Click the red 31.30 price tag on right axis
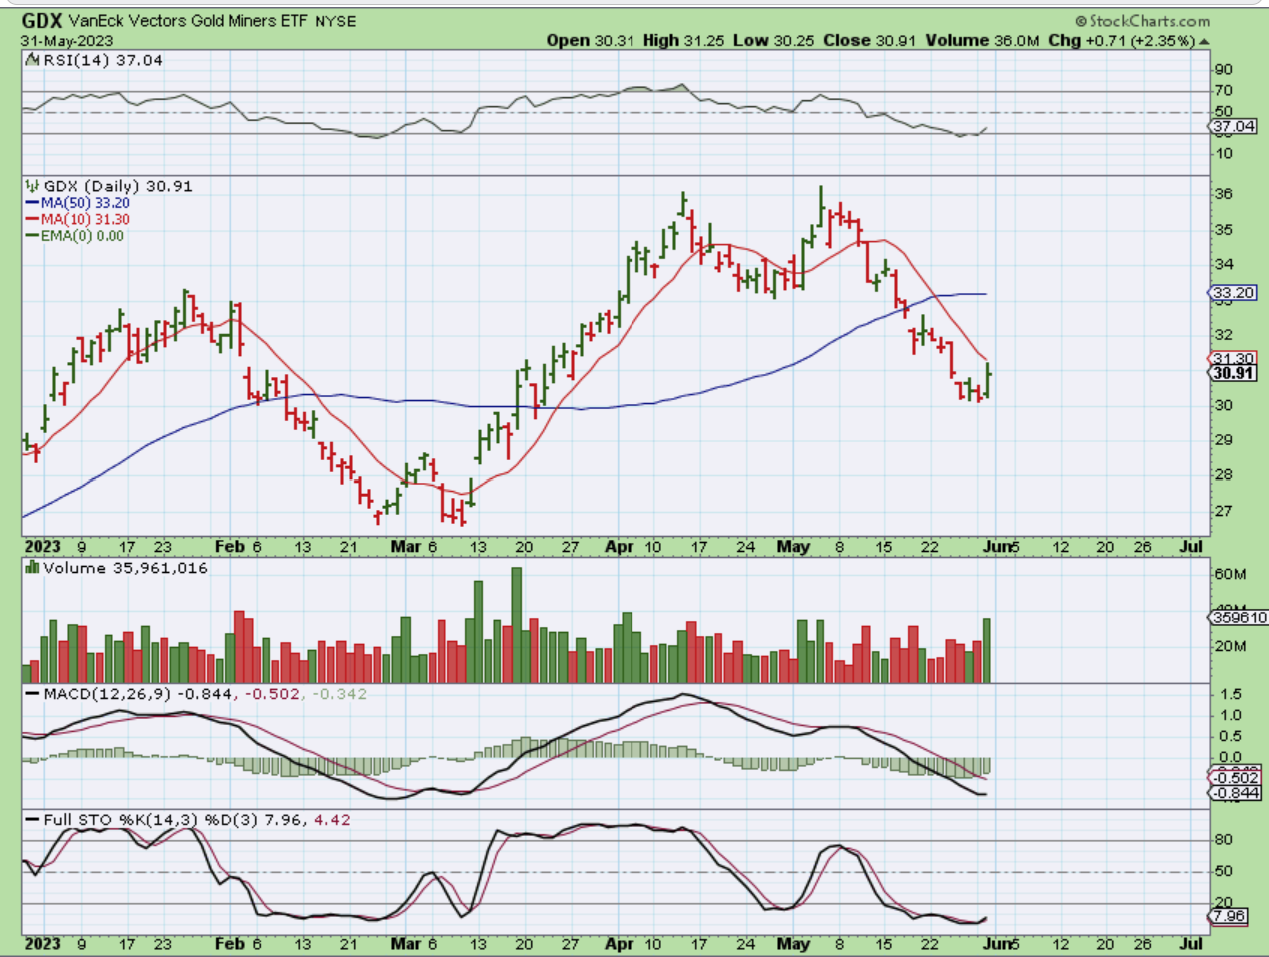Viewport: 1269px width, 957px height. (x=1234, y=359)
